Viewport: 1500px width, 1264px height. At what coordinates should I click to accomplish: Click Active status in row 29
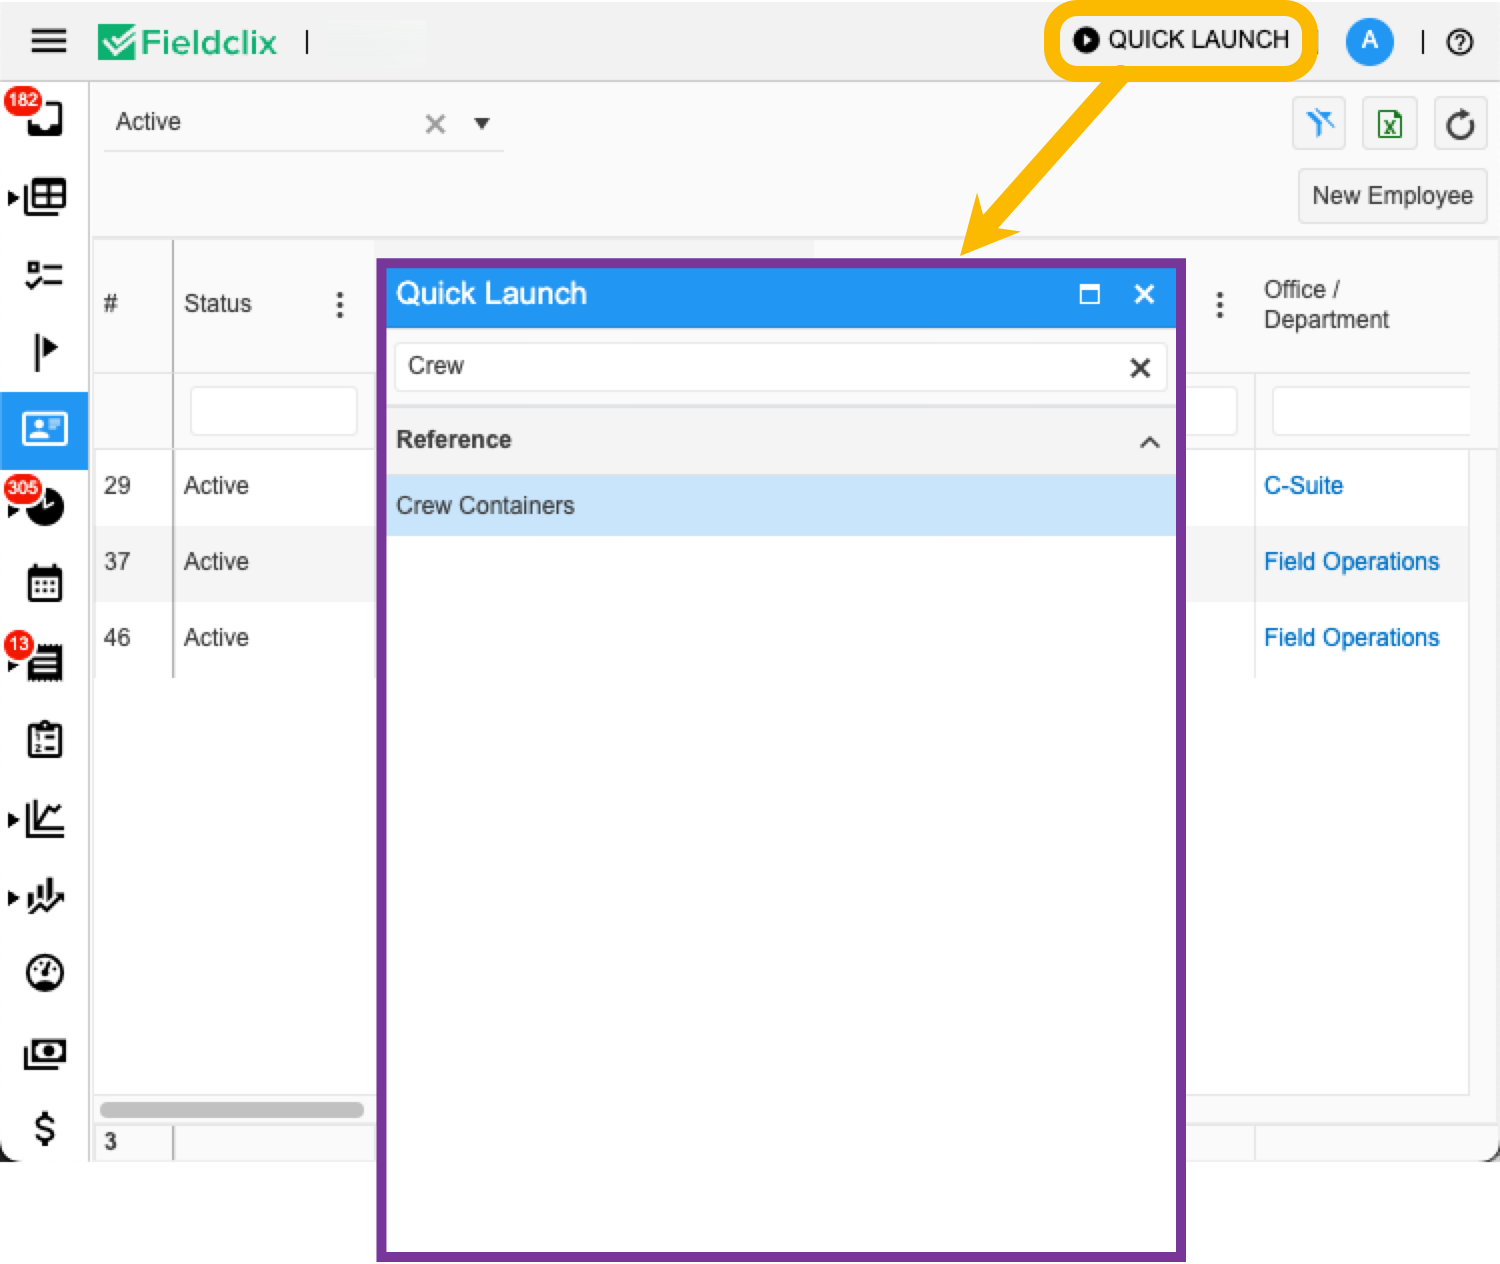(x=216, y=486)
